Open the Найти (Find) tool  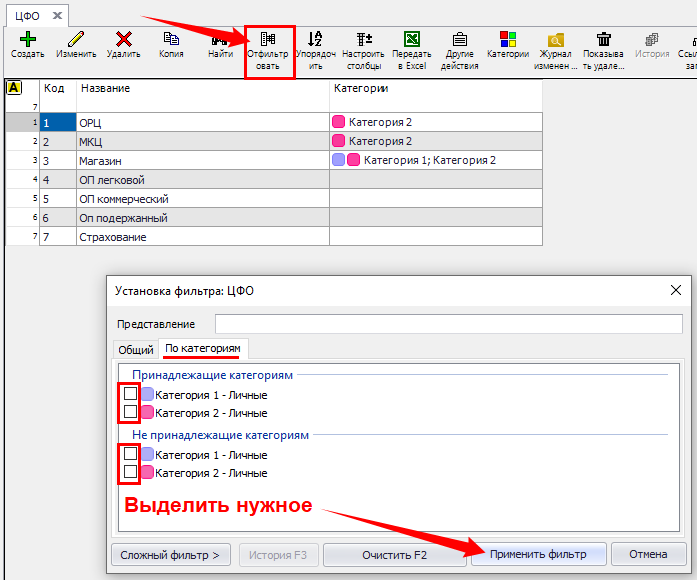[220, 40]
